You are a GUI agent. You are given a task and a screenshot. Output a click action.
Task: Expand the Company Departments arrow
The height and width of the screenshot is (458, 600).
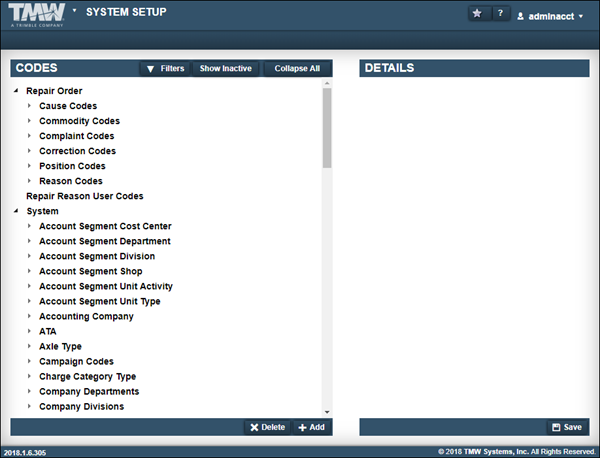coord(29,391)
